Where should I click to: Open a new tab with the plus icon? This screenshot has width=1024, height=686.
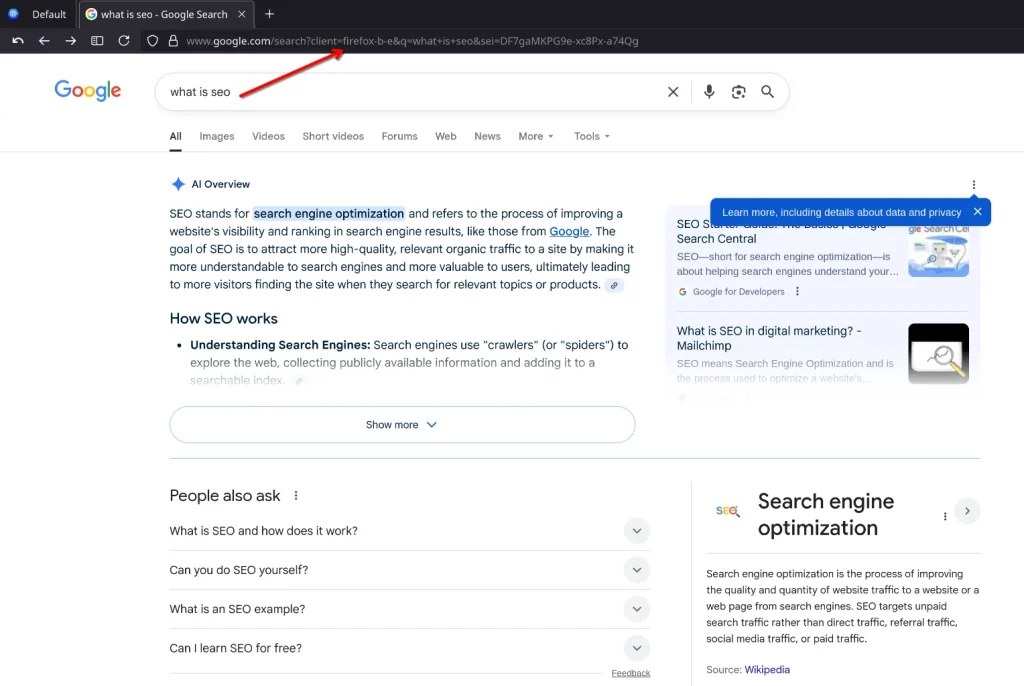coord(269,14)
